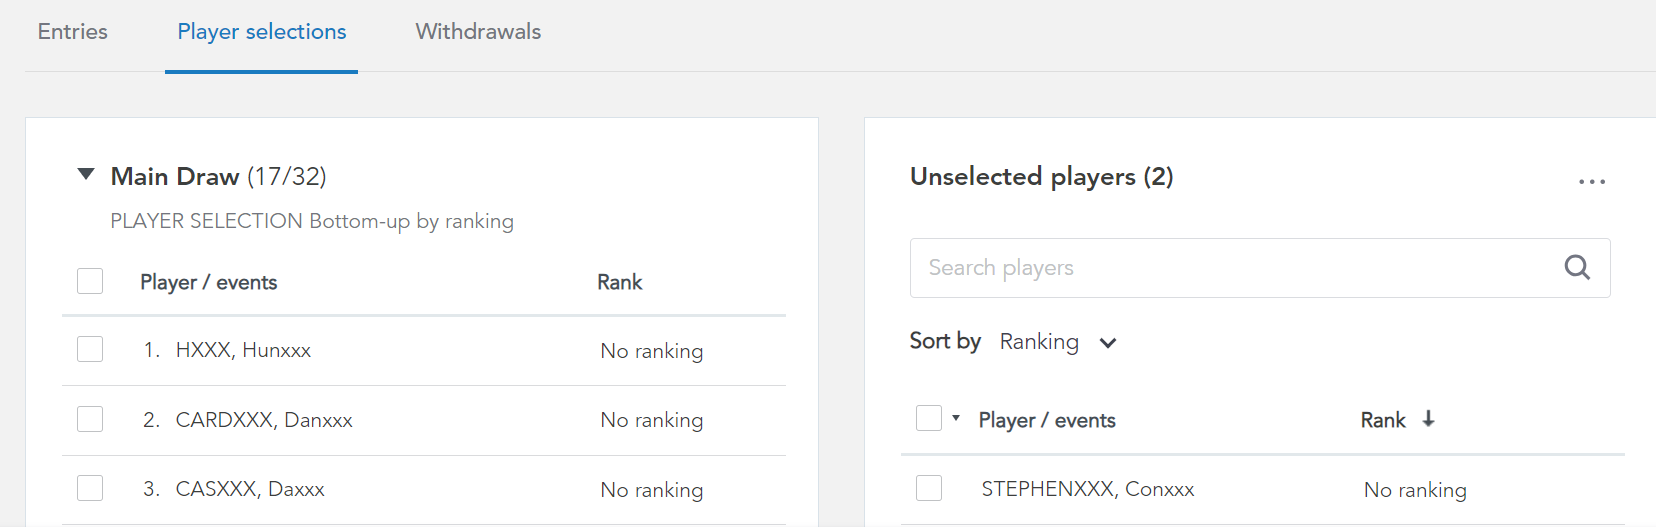Click Player / events header in Main Draw
Screen dimensions: 1656x527
pos(209,283)
